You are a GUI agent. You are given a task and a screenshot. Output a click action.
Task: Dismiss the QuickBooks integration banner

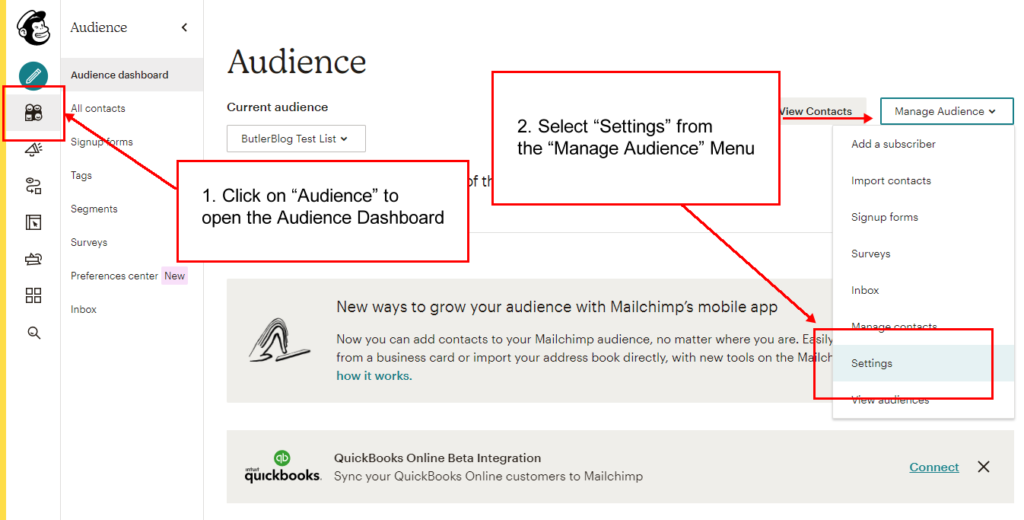(x=984, y=467)
